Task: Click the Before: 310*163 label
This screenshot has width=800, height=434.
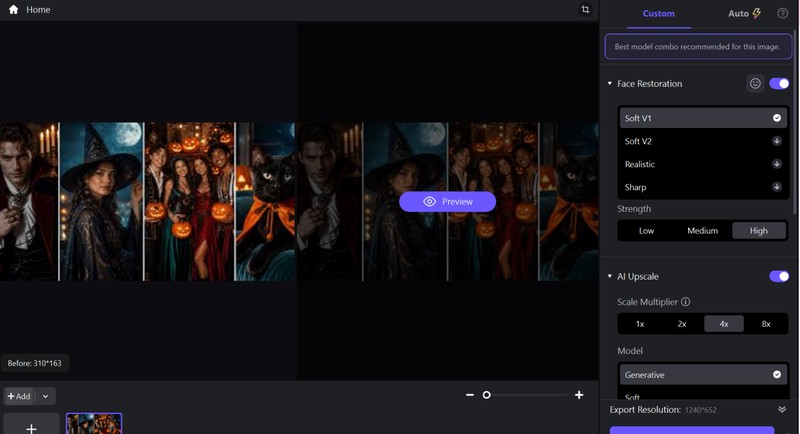Action: [34, 363]
